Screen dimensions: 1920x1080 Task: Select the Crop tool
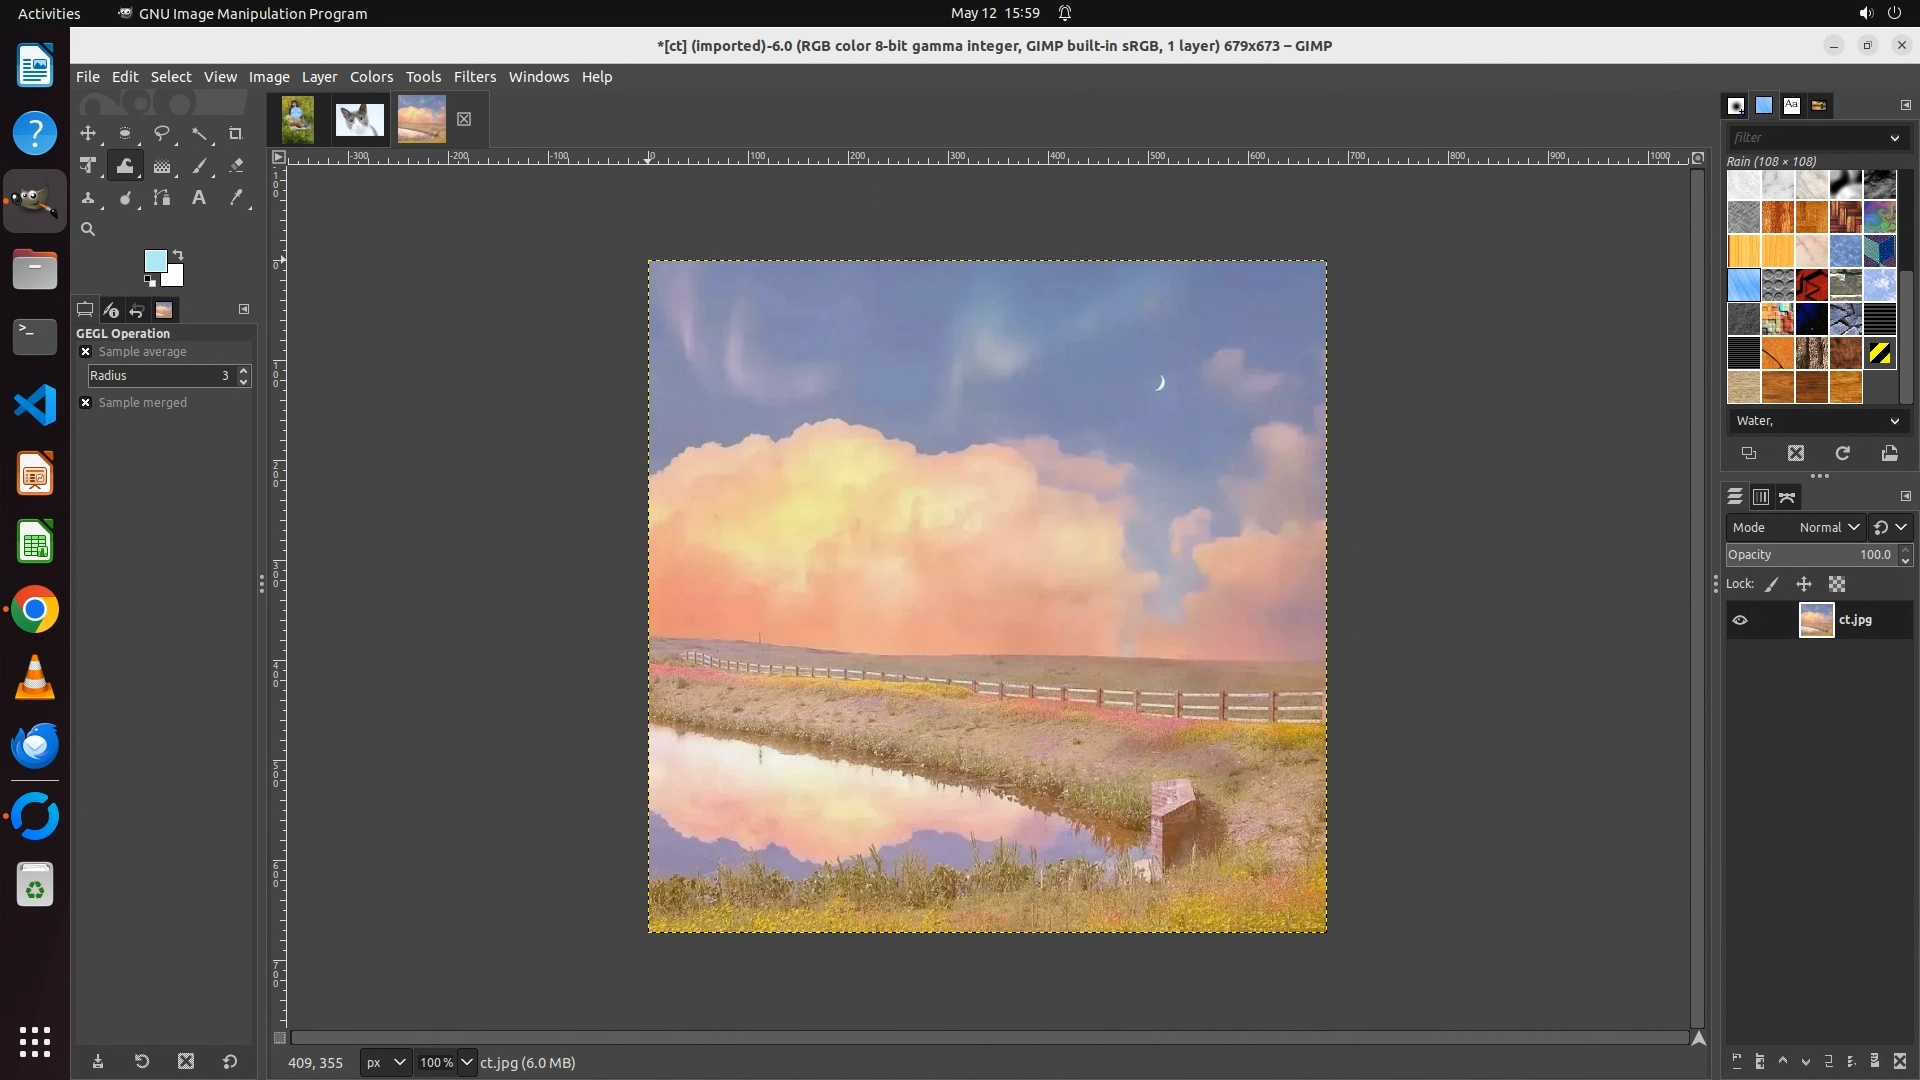236,133
